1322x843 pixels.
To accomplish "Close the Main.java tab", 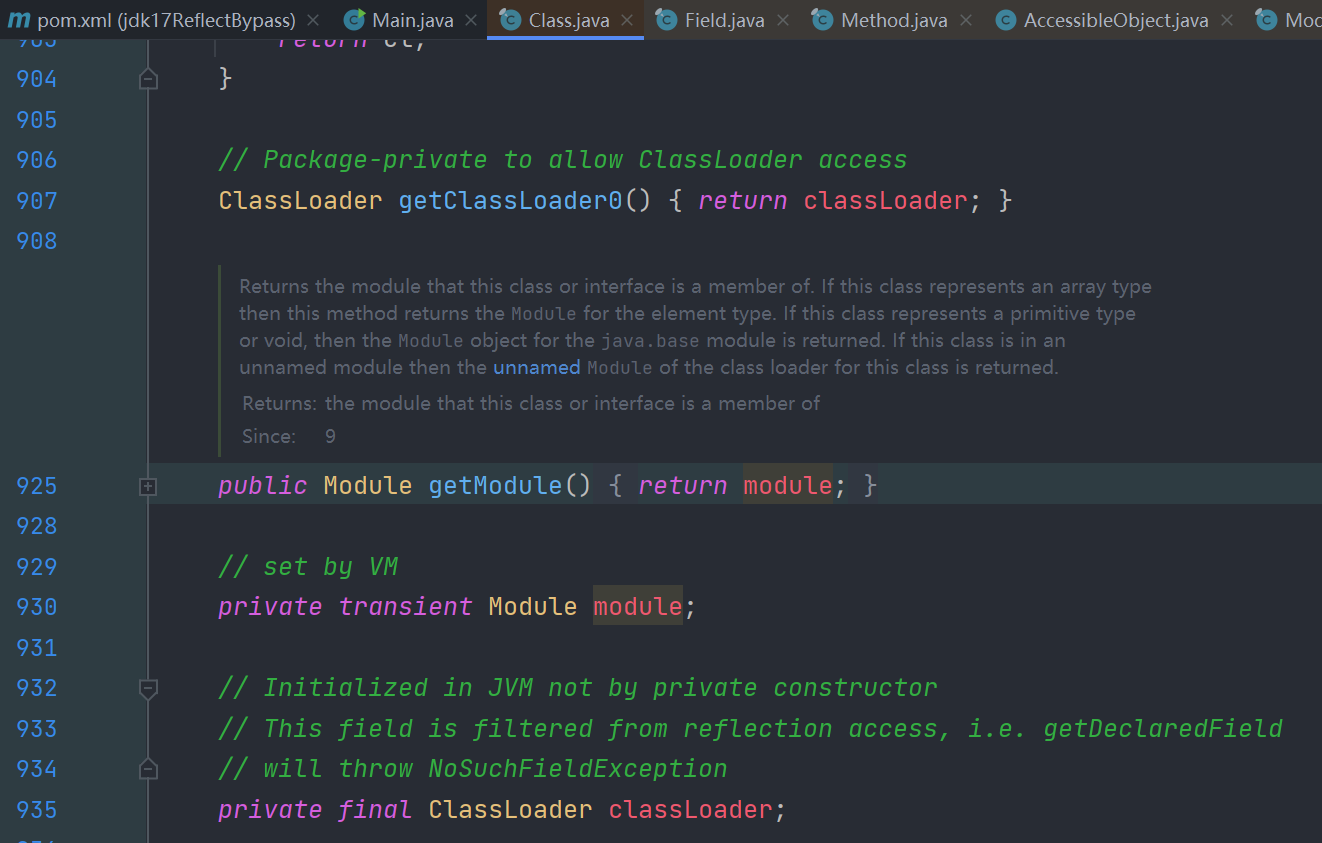I will (x=470, y=20).
